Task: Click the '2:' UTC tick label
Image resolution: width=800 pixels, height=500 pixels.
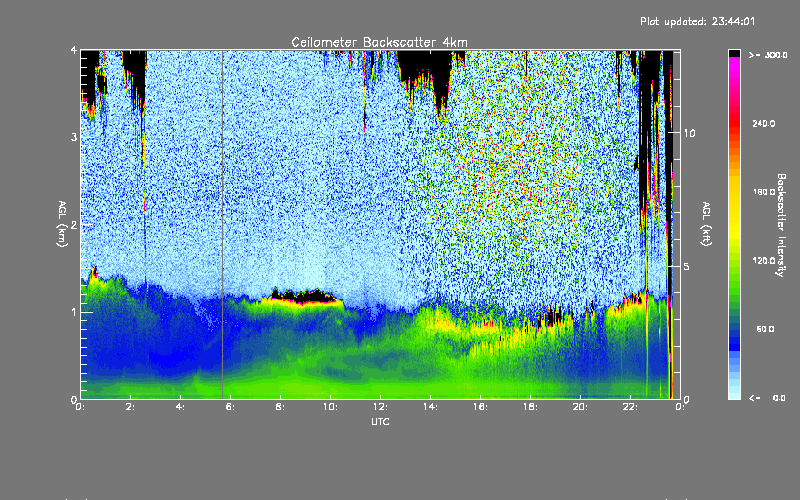Action: tap(131, 407)
